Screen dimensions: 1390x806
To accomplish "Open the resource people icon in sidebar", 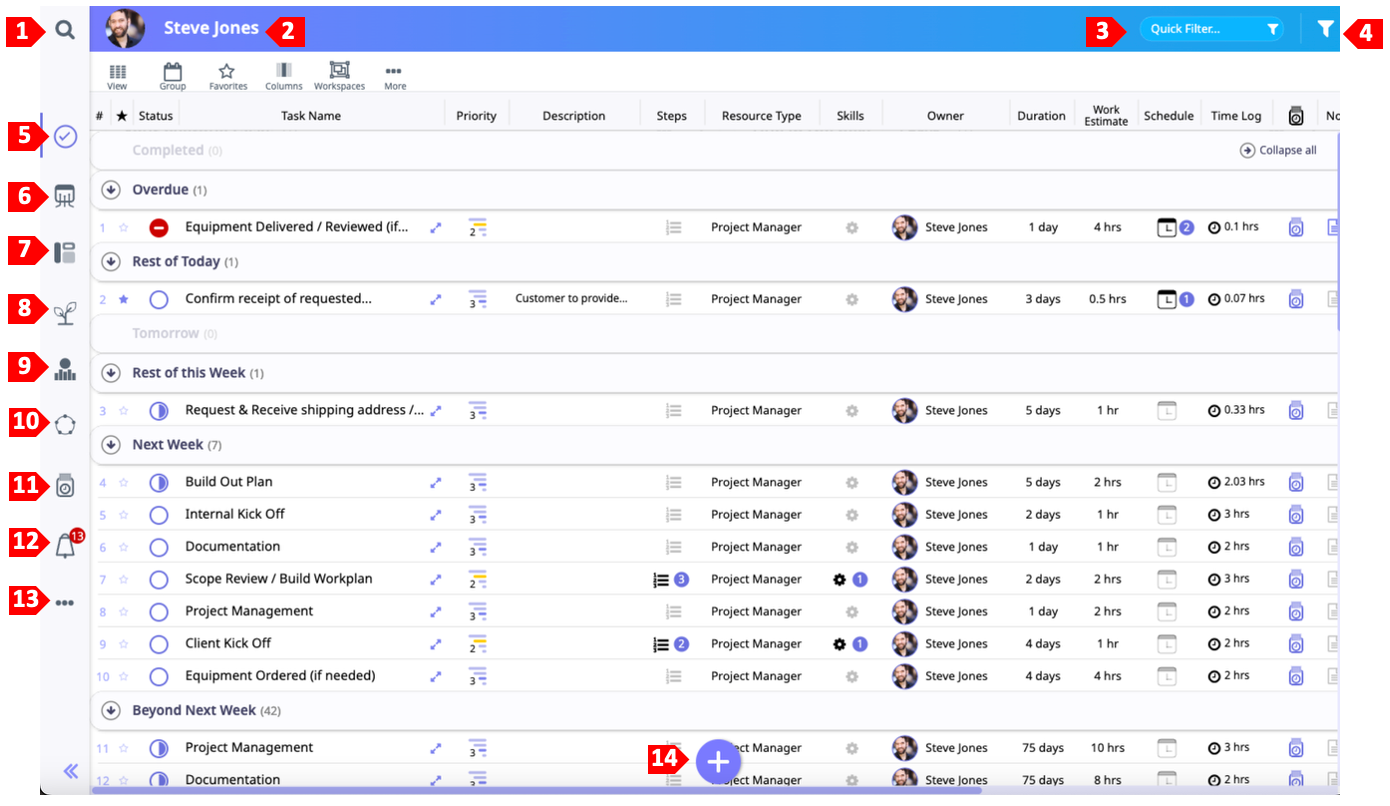I will pos(65,369).
